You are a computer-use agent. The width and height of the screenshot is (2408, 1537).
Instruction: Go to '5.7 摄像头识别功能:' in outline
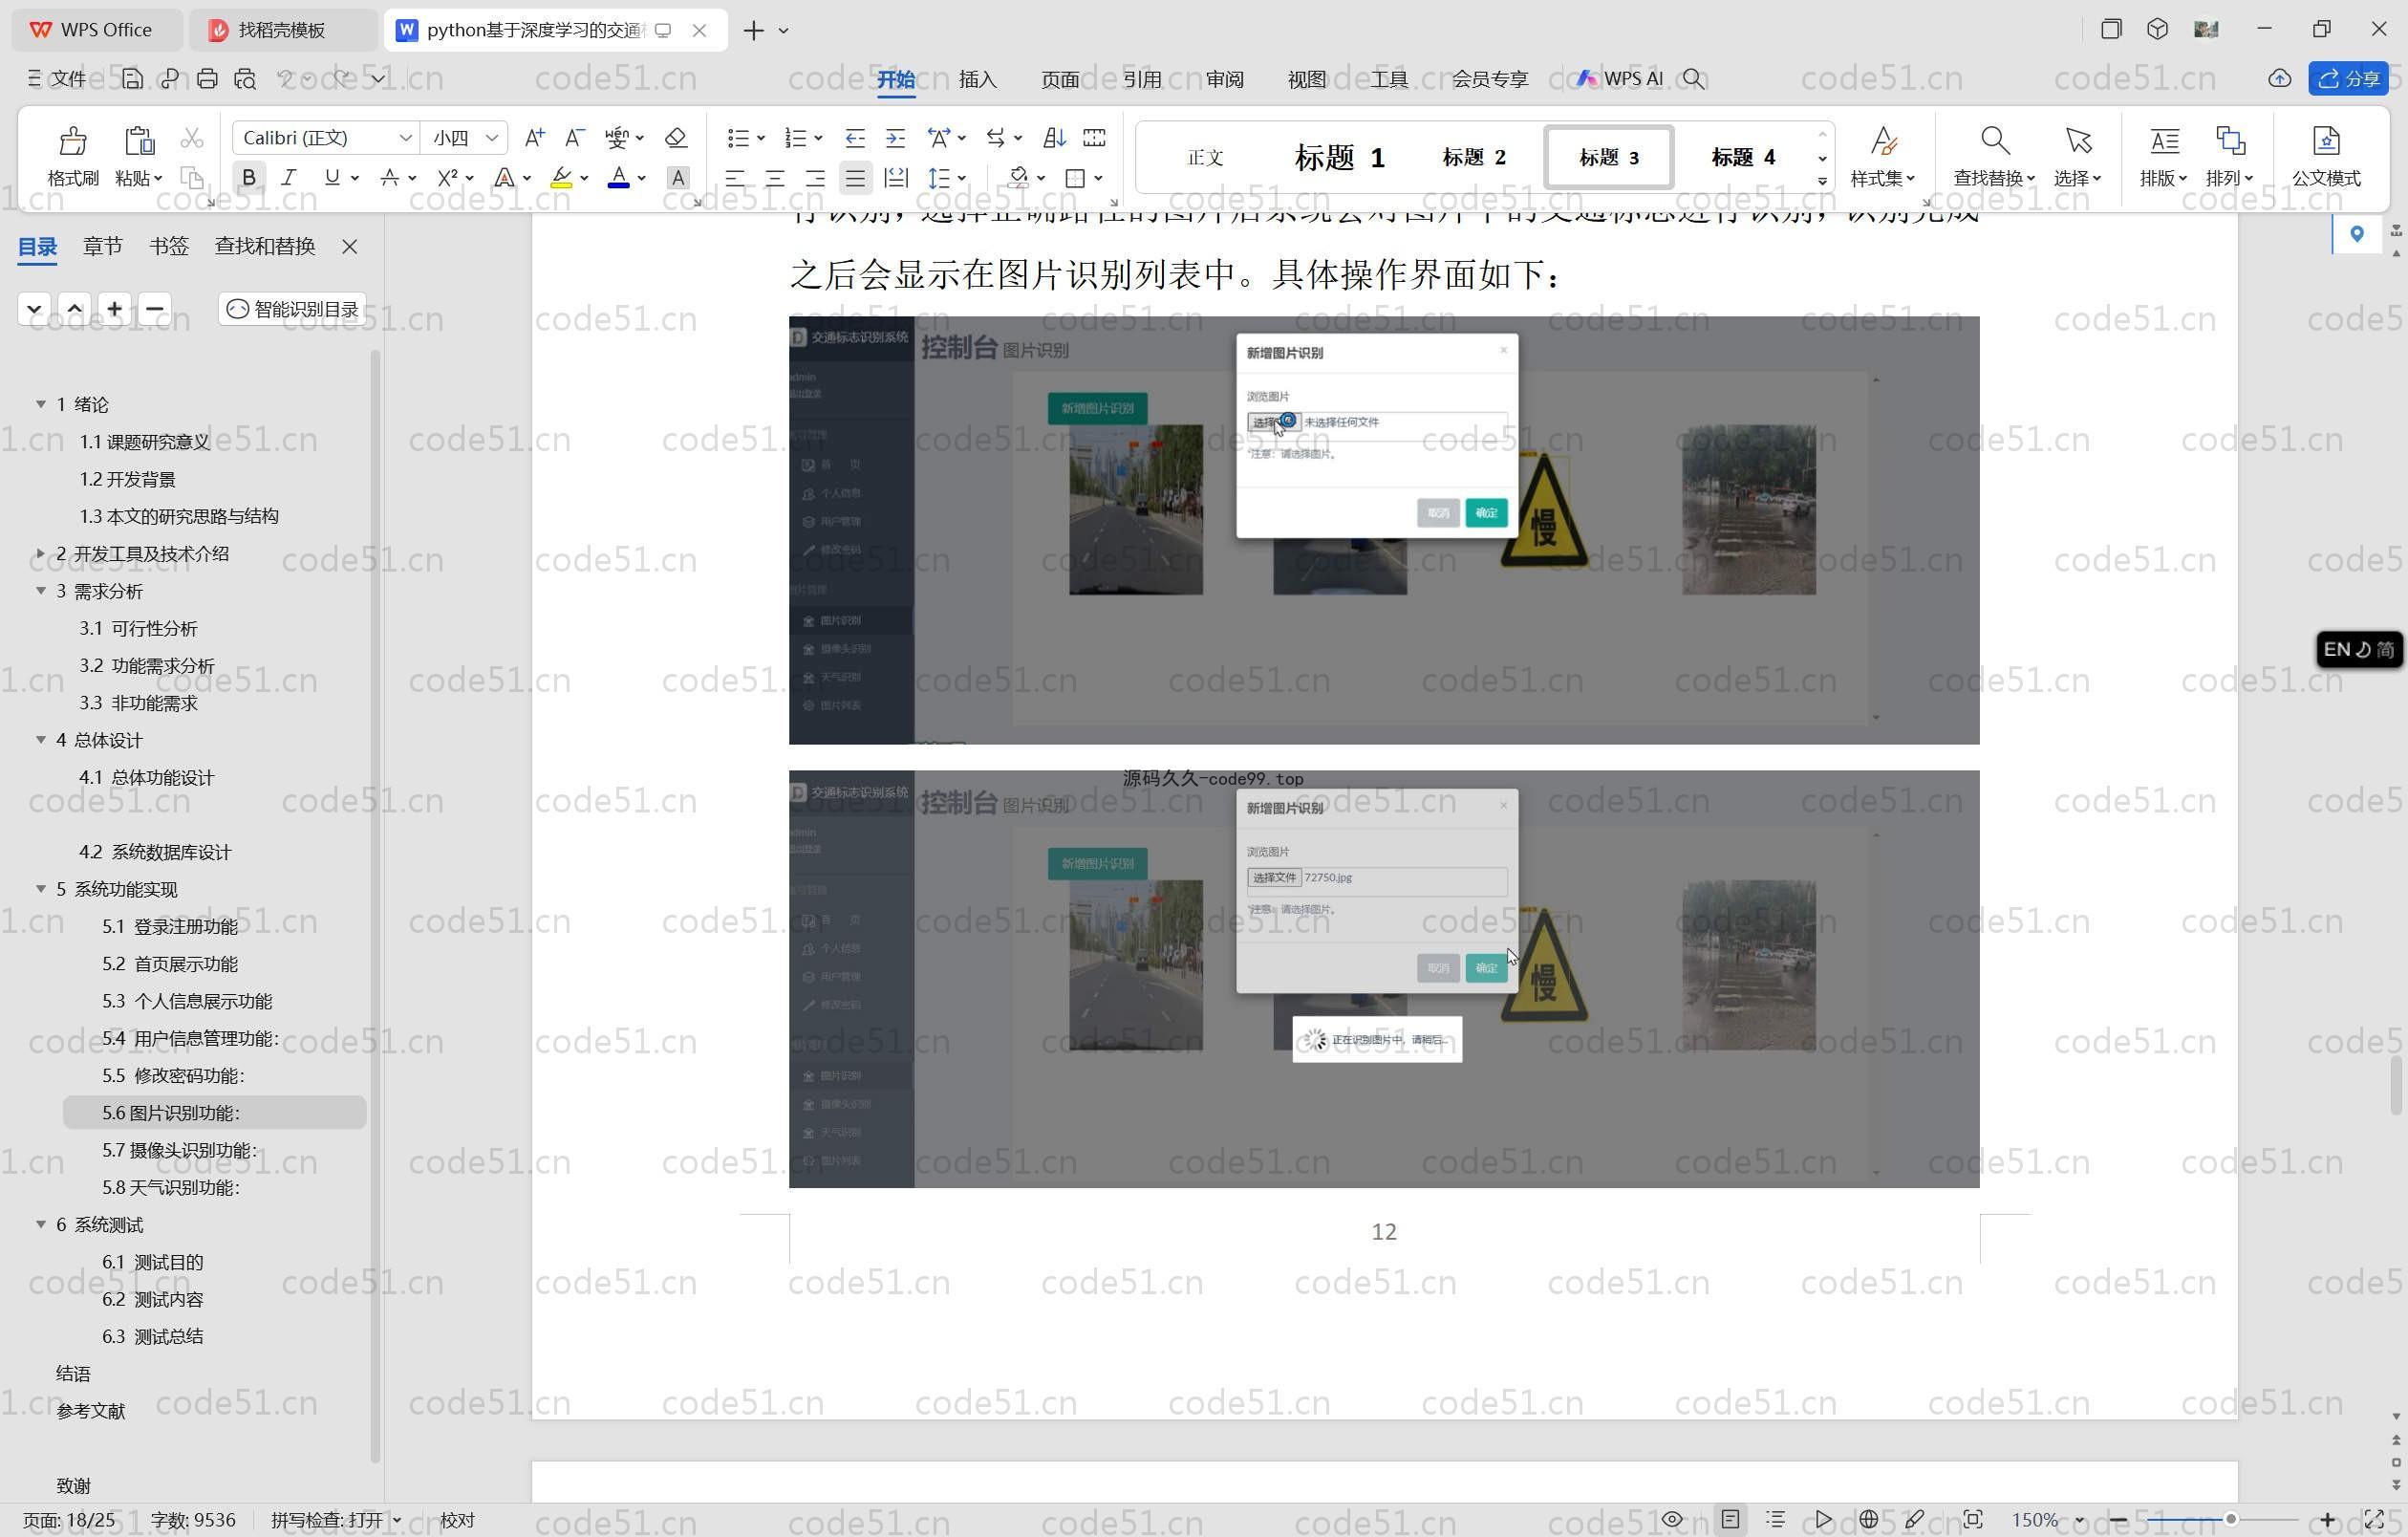tap(180, 1150)
